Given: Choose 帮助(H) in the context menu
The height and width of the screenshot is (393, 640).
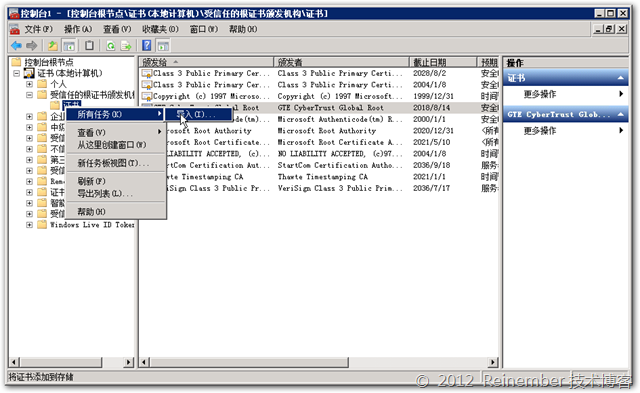Looking at the screenshot, I should point(116,212).
